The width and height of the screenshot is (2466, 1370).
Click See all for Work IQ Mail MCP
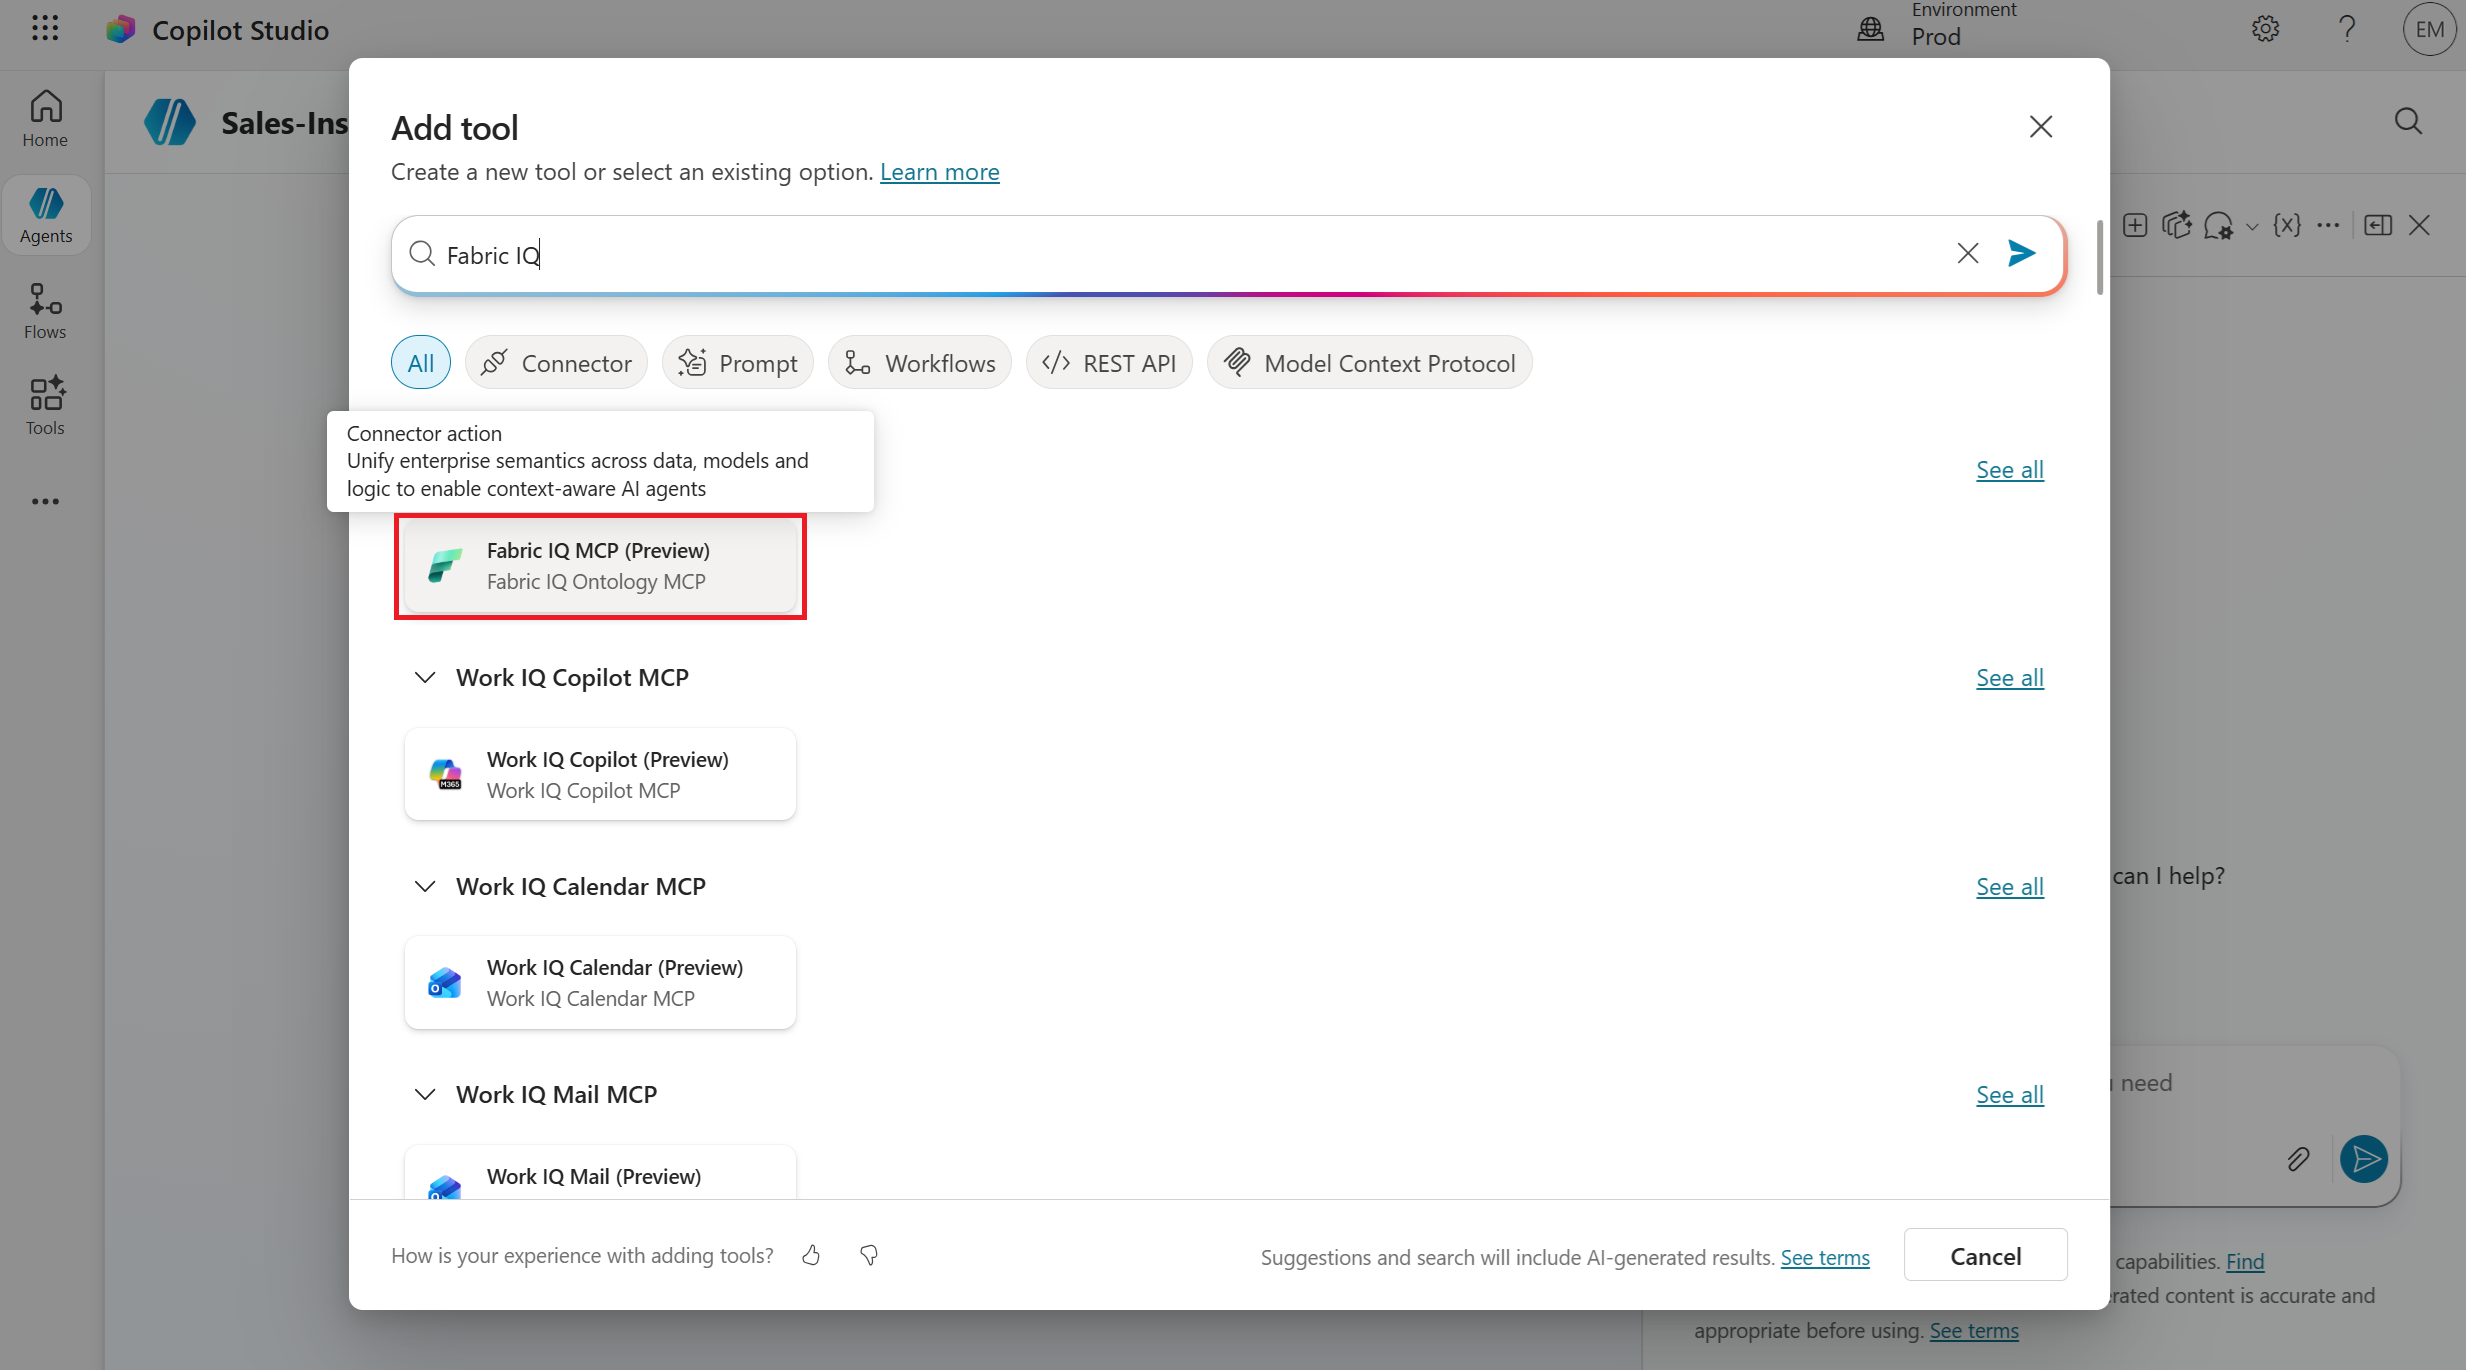[x=2010, y=1095]
